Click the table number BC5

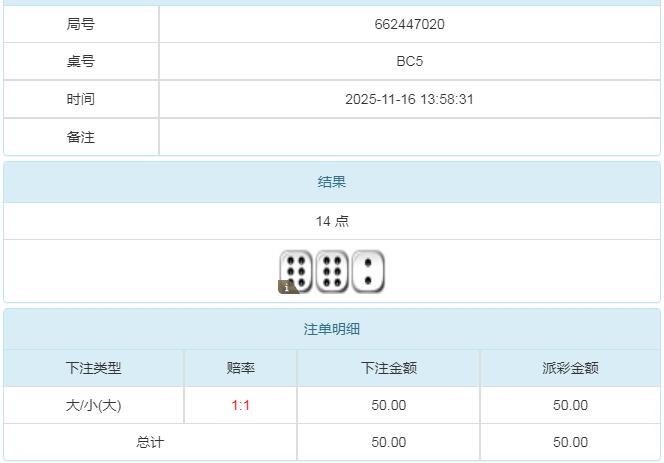409,61
